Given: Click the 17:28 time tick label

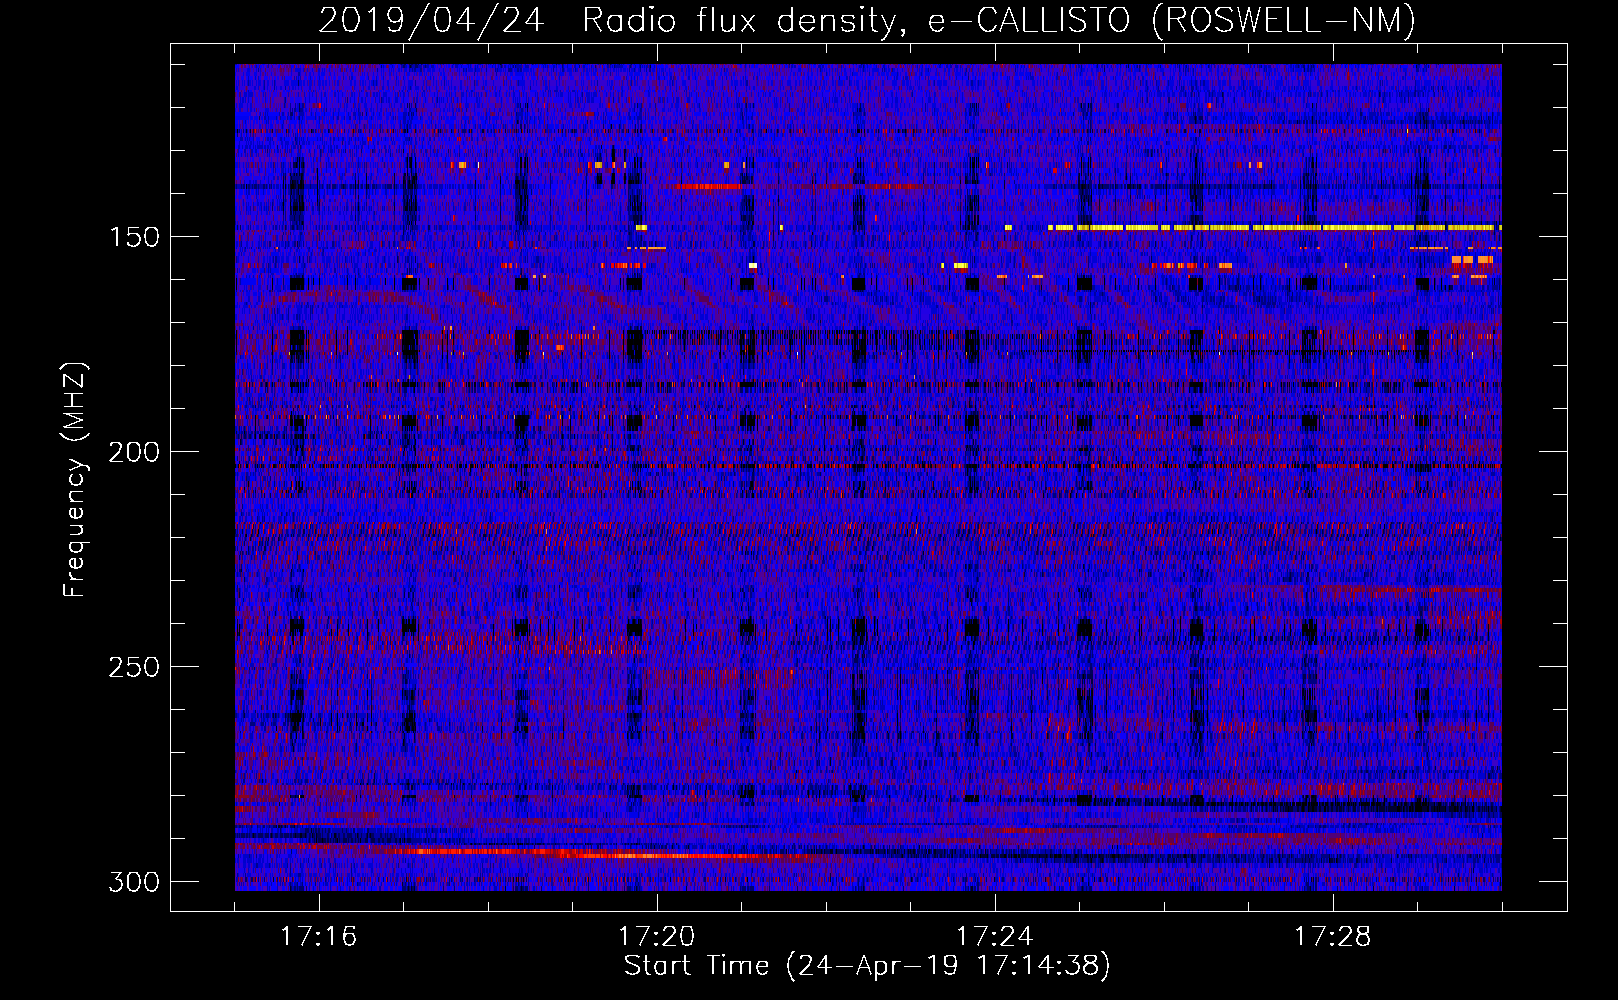Looking at the screenshot, I should (x=1332, y=936).
